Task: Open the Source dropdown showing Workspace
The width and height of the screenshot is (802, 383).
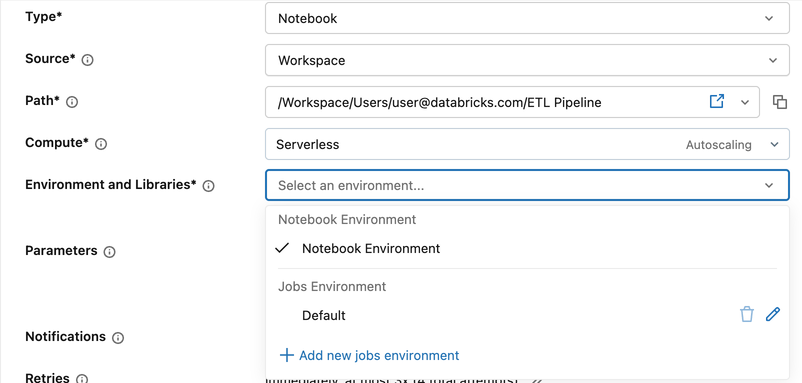Action: 527,60
